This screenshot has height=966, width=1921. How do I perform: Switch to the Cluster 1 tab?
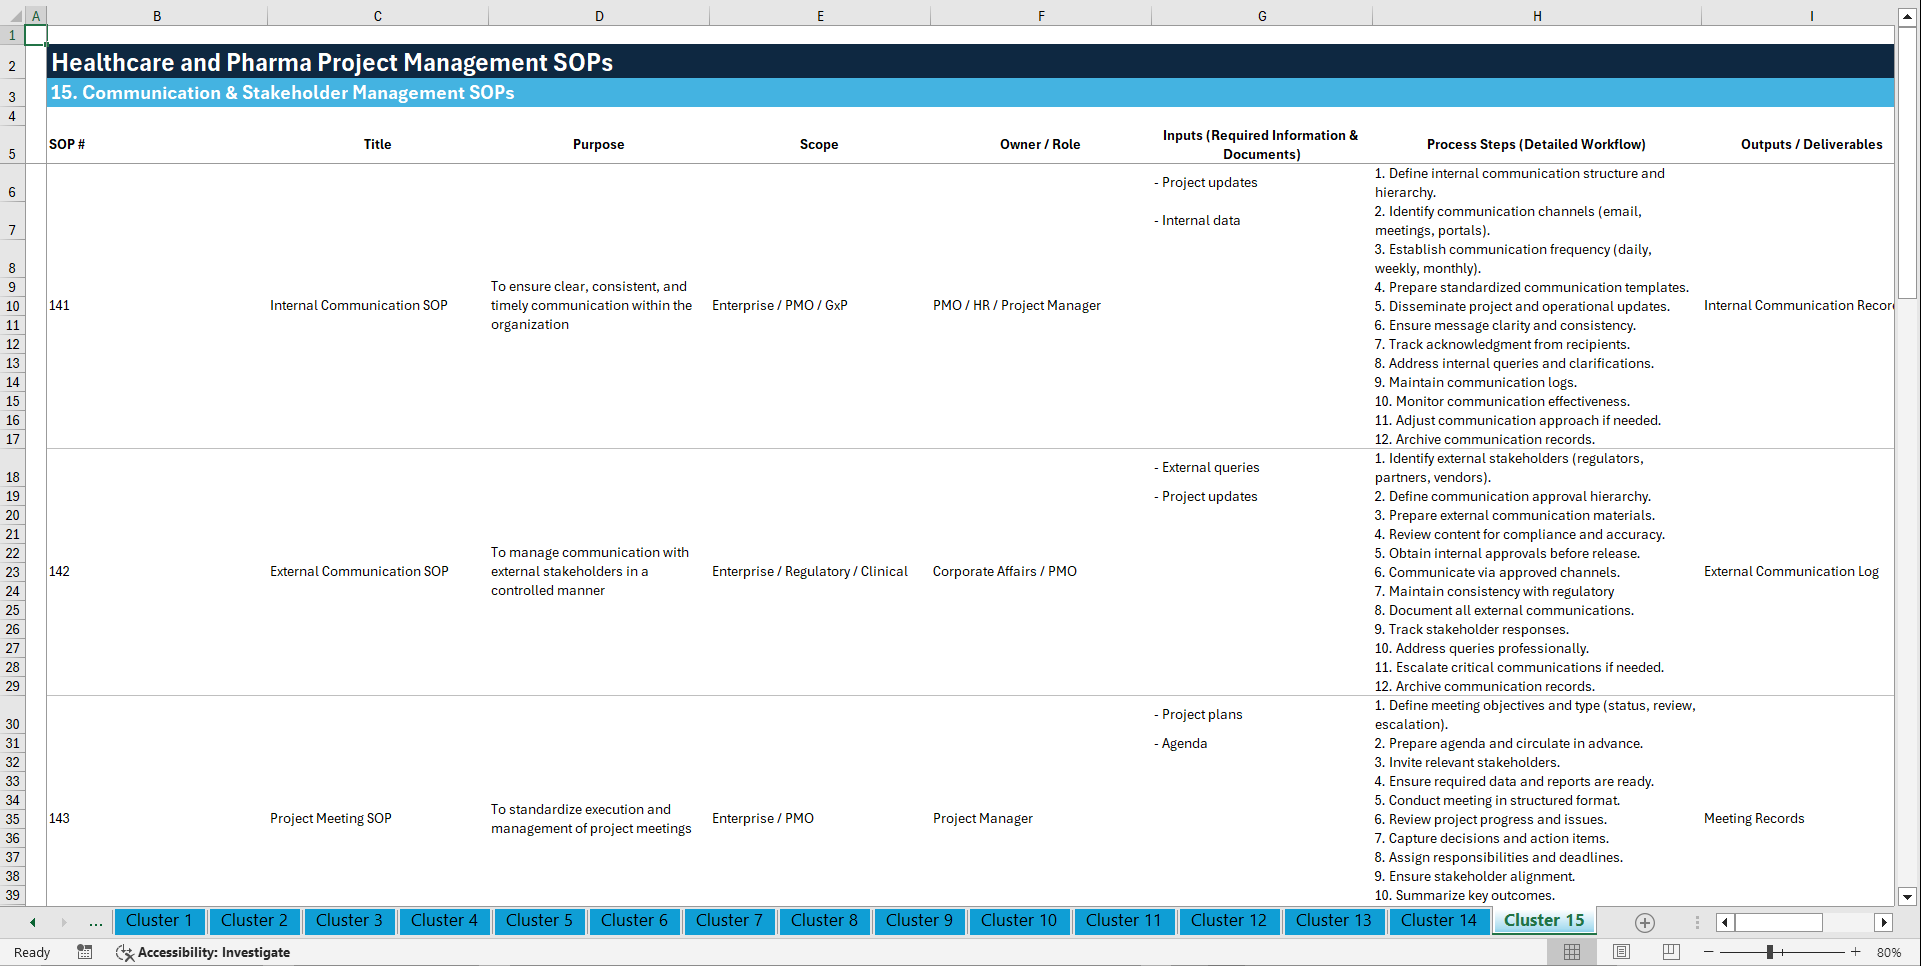(160, 921)
